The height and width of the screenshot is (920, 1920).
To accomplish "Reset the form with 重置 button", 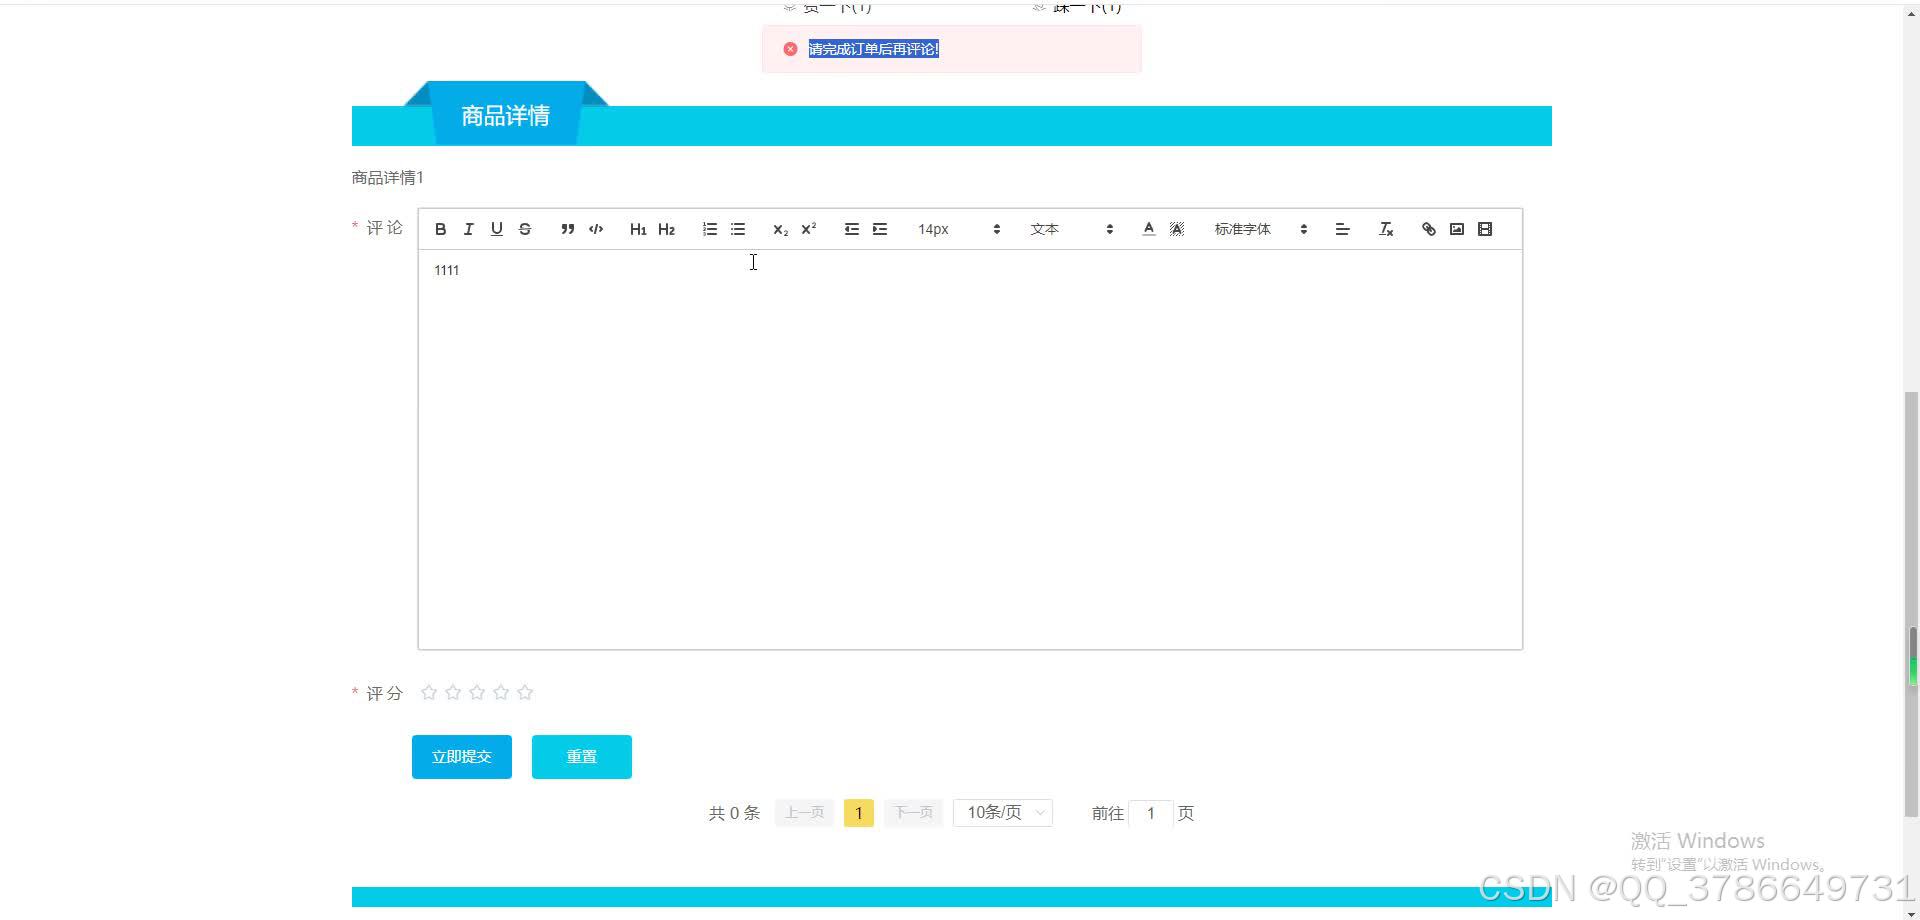I will tap(582, 757).
